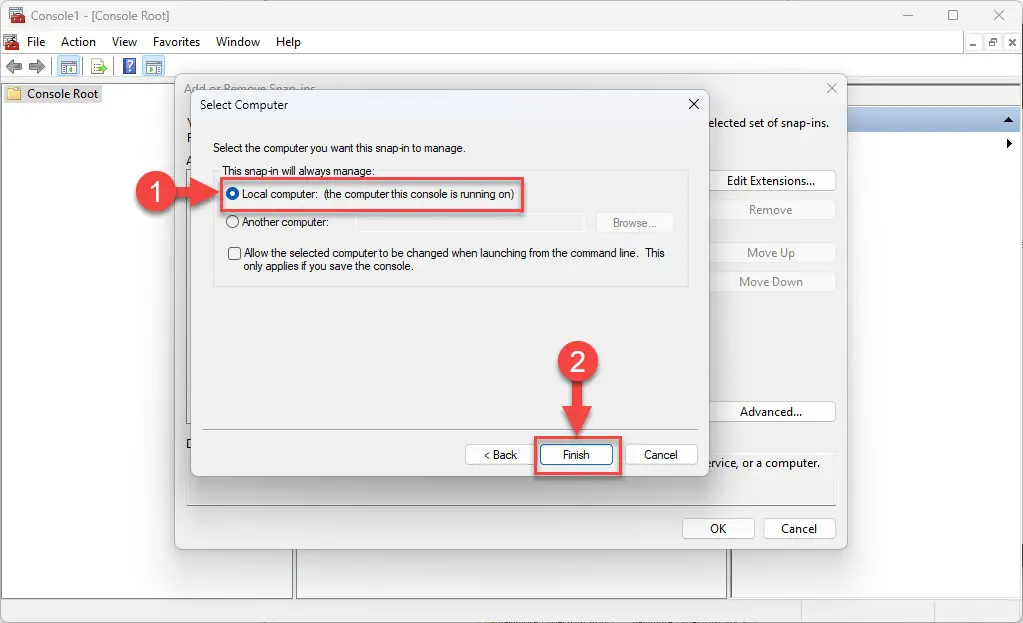The image size is (1023, 623).
Task: Open the Favorites menu
Action: click(x=176, y=42)
